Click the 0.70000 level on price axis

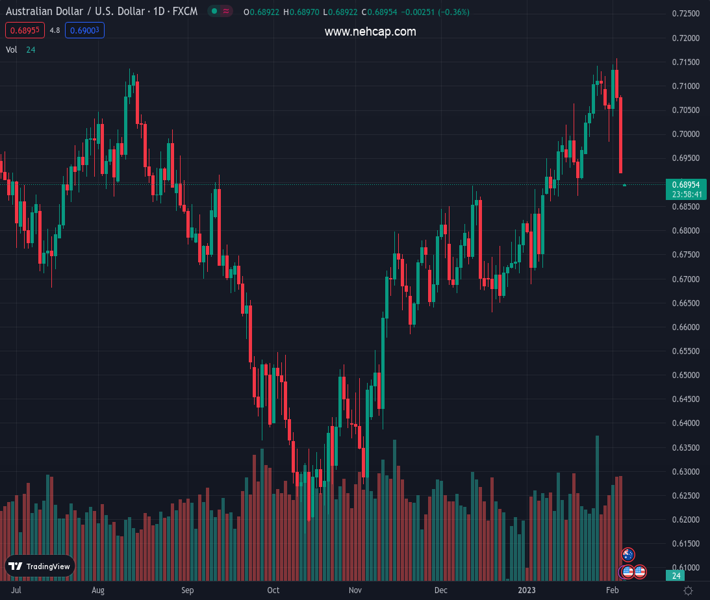pos(685,134)
